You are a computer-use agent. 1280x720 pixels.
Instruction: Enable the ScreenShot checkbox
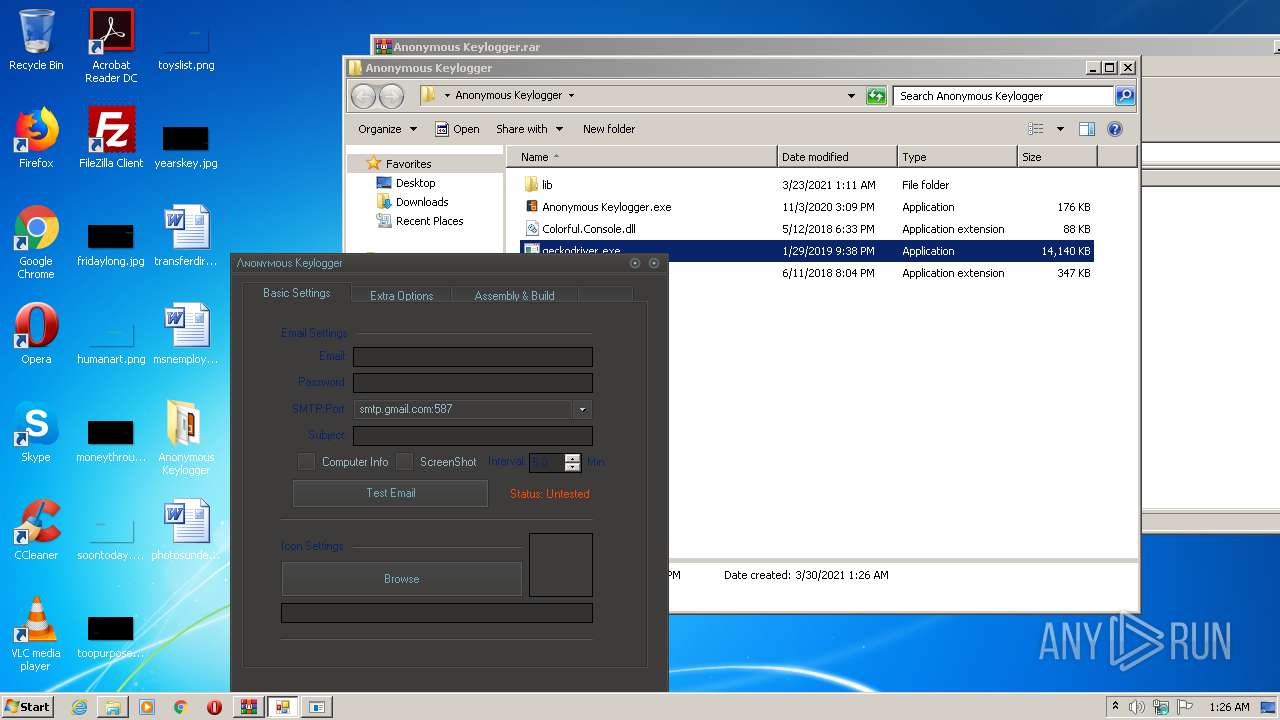pos(404,462)
